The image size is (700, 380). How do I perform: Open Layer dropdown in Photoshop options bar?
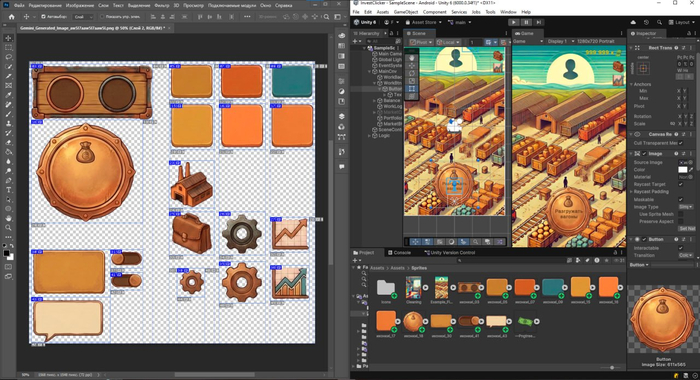[83, 17]
